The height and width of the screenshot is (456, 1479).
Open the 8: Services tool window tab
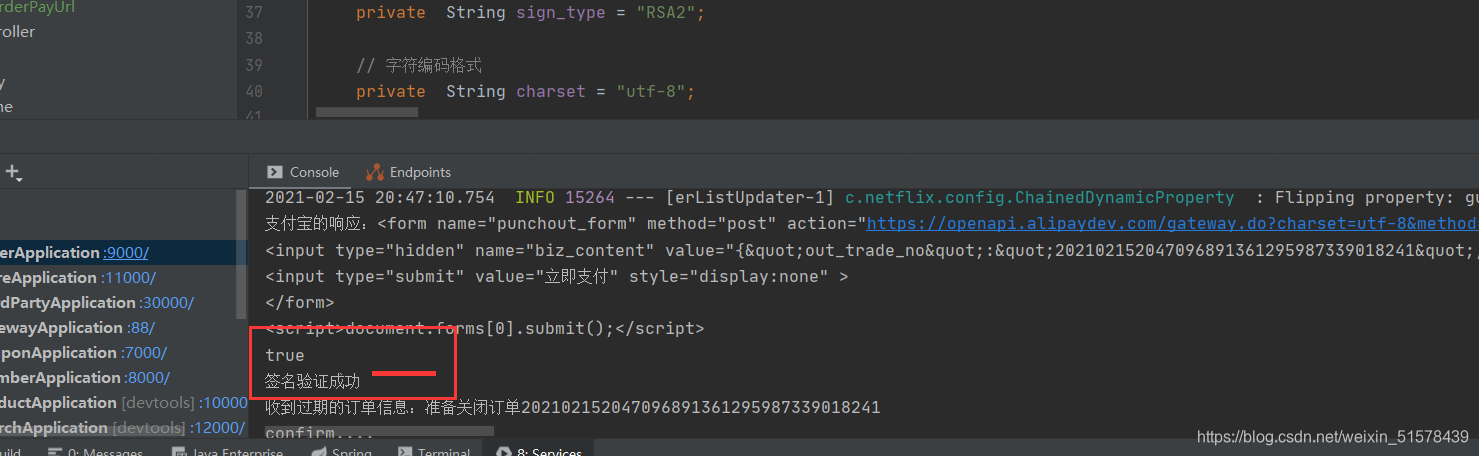tap(538, 451)
